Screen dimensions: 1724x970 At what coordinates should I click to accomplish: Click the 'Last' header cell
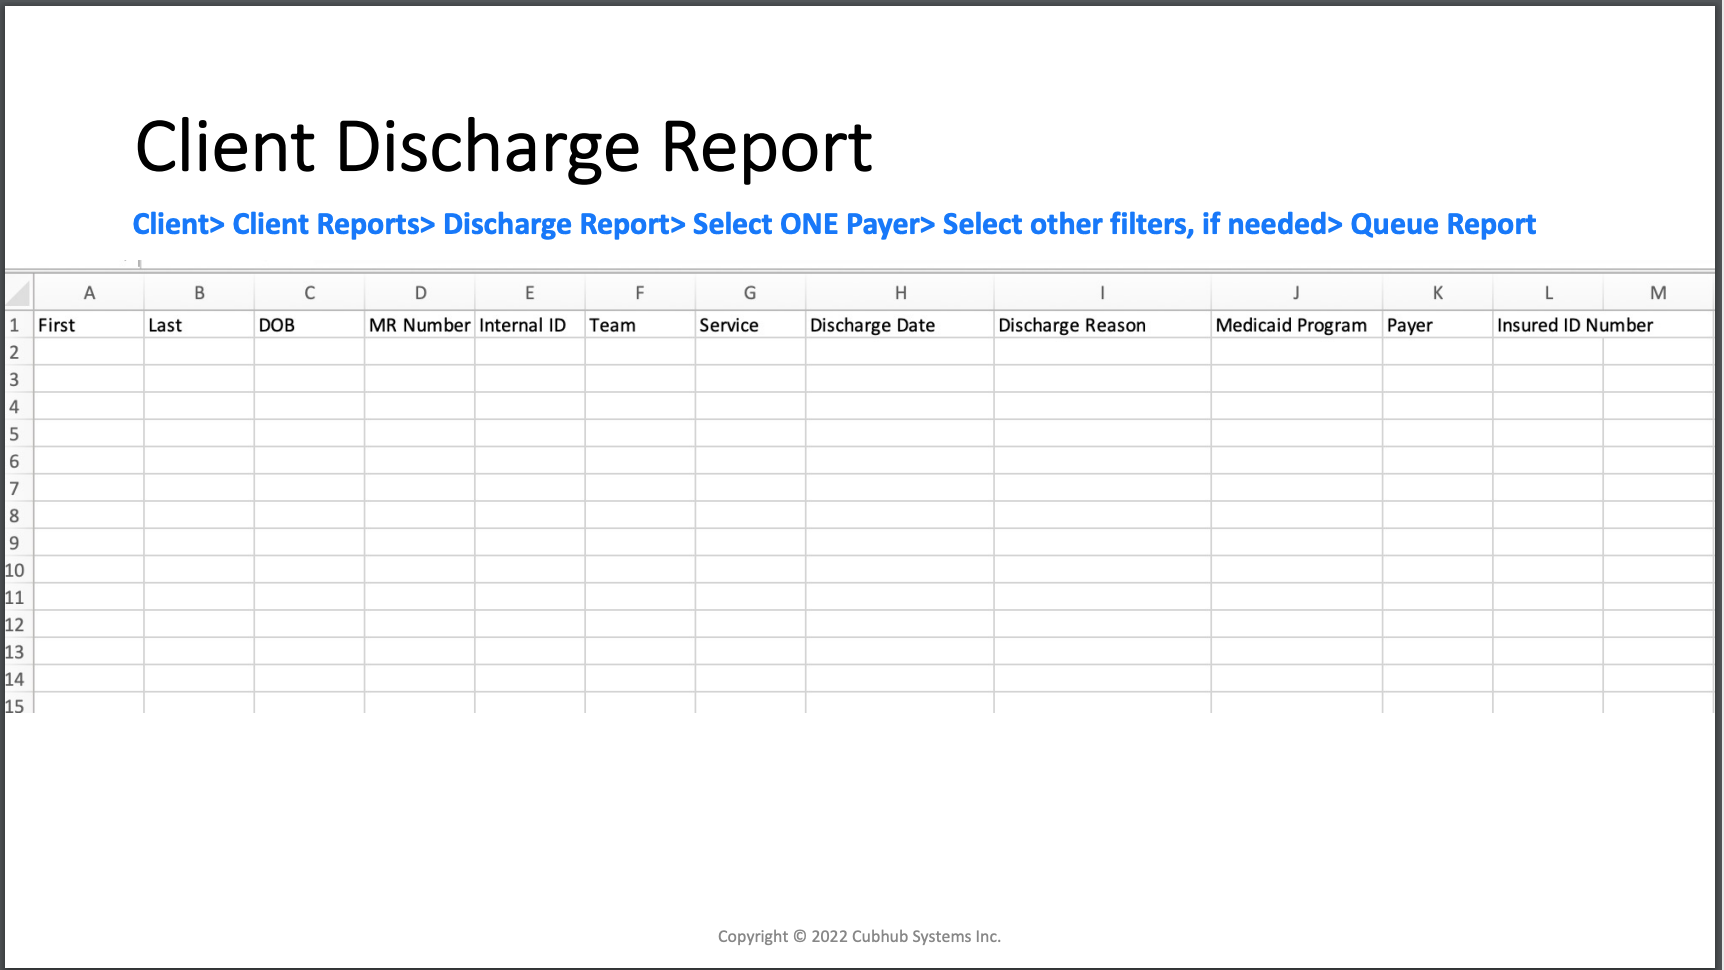[x=199, y=325]
